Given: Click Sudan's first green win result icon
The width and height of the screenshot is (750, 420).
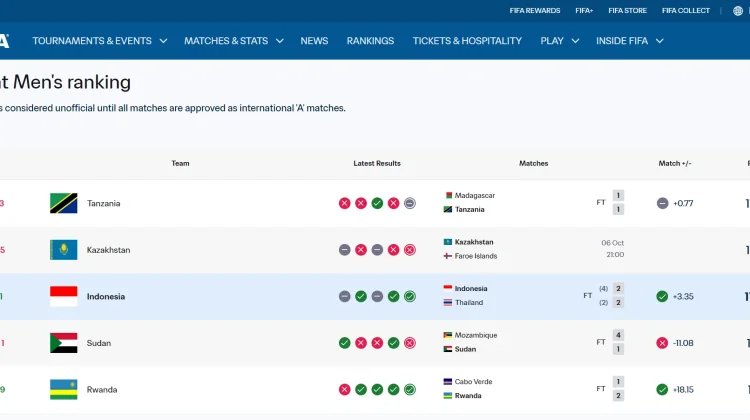Looking at the screenshot, I should coord(344,343).
